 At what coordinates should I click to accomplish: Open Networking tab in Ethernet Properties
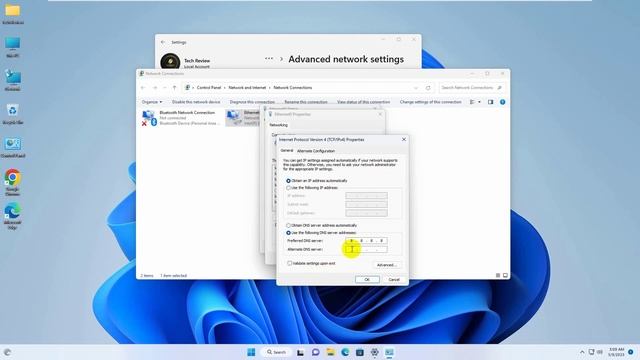(278, 125)
